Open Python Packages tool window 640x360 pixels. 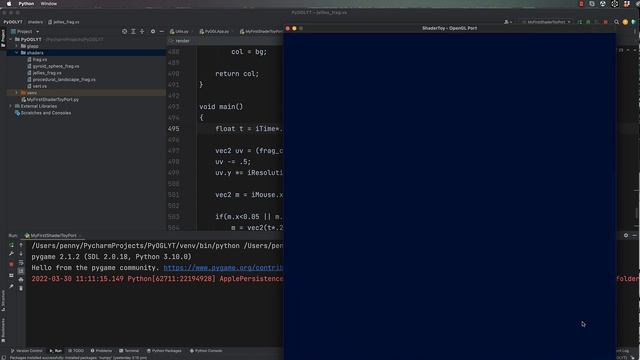[x=164, y=351]
